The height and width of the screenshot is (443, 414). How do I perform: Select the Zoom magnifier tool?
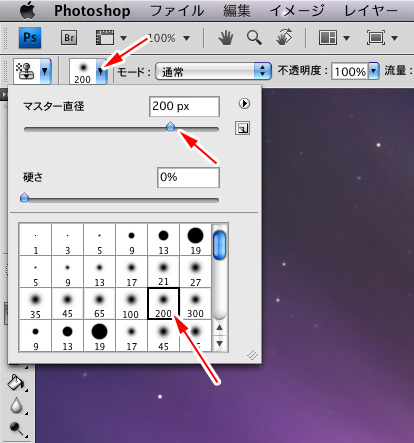[254, 38]
